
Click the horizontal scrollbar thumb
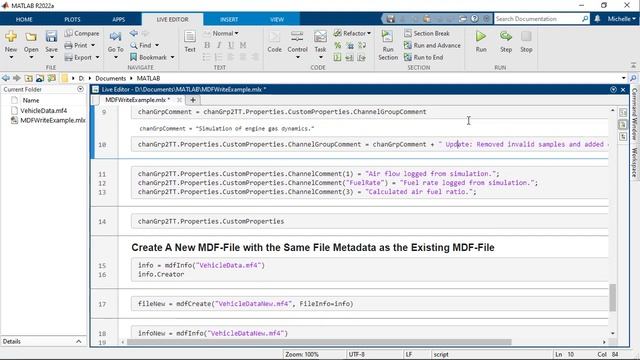point(319,342)
